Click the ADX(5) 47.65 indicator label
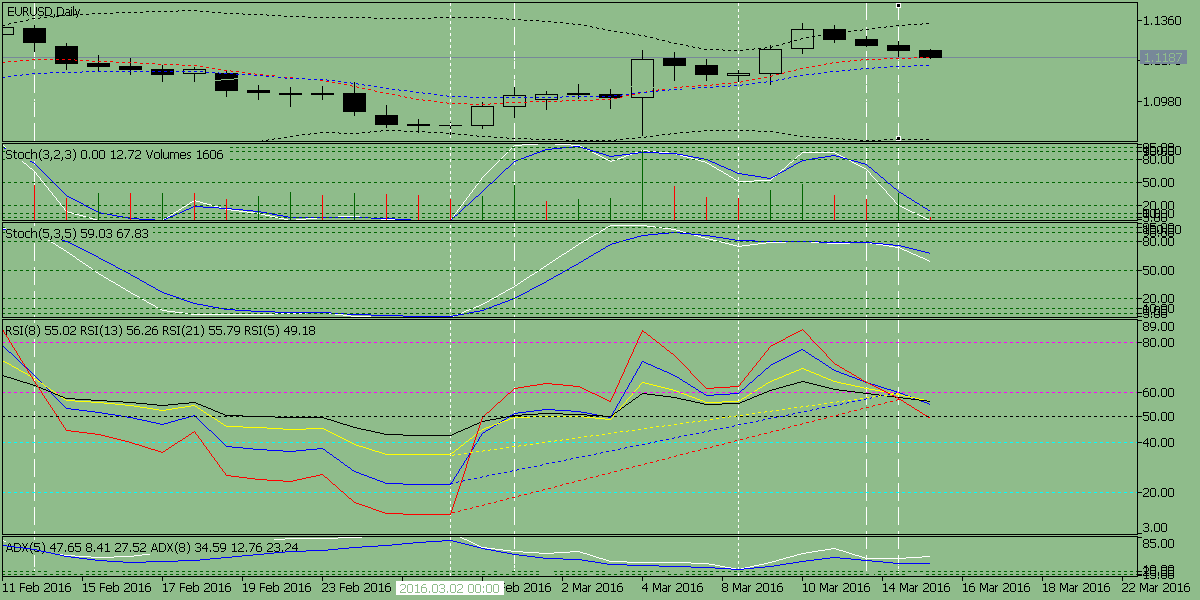The height and width of the screenshot is (600, 1200). click(x=41, y=548)
